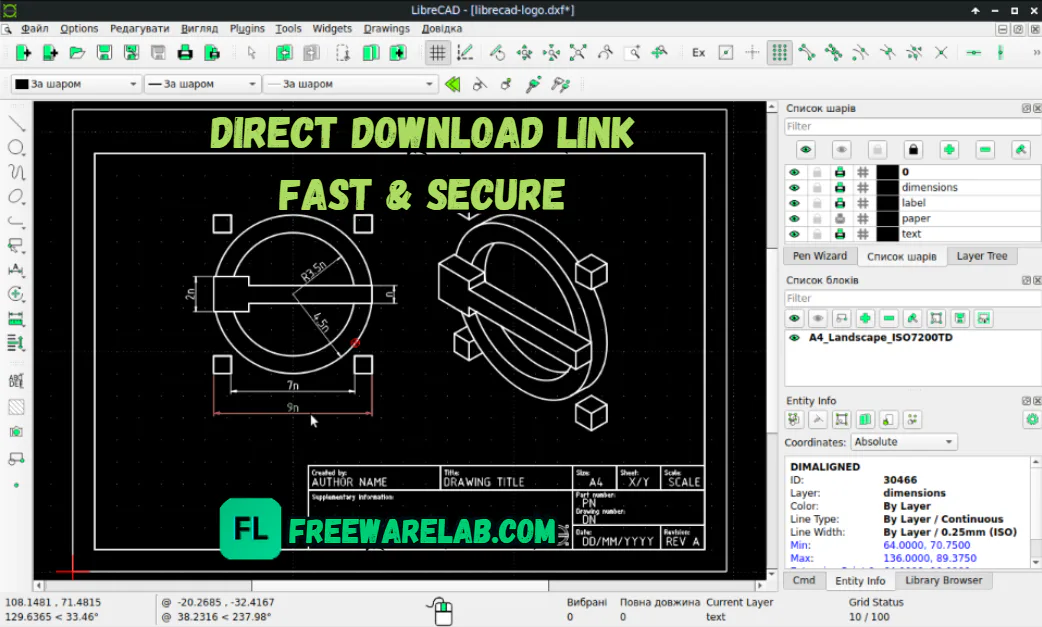
Task: Toggle Free Snap icon
Action: pos(726,52)
